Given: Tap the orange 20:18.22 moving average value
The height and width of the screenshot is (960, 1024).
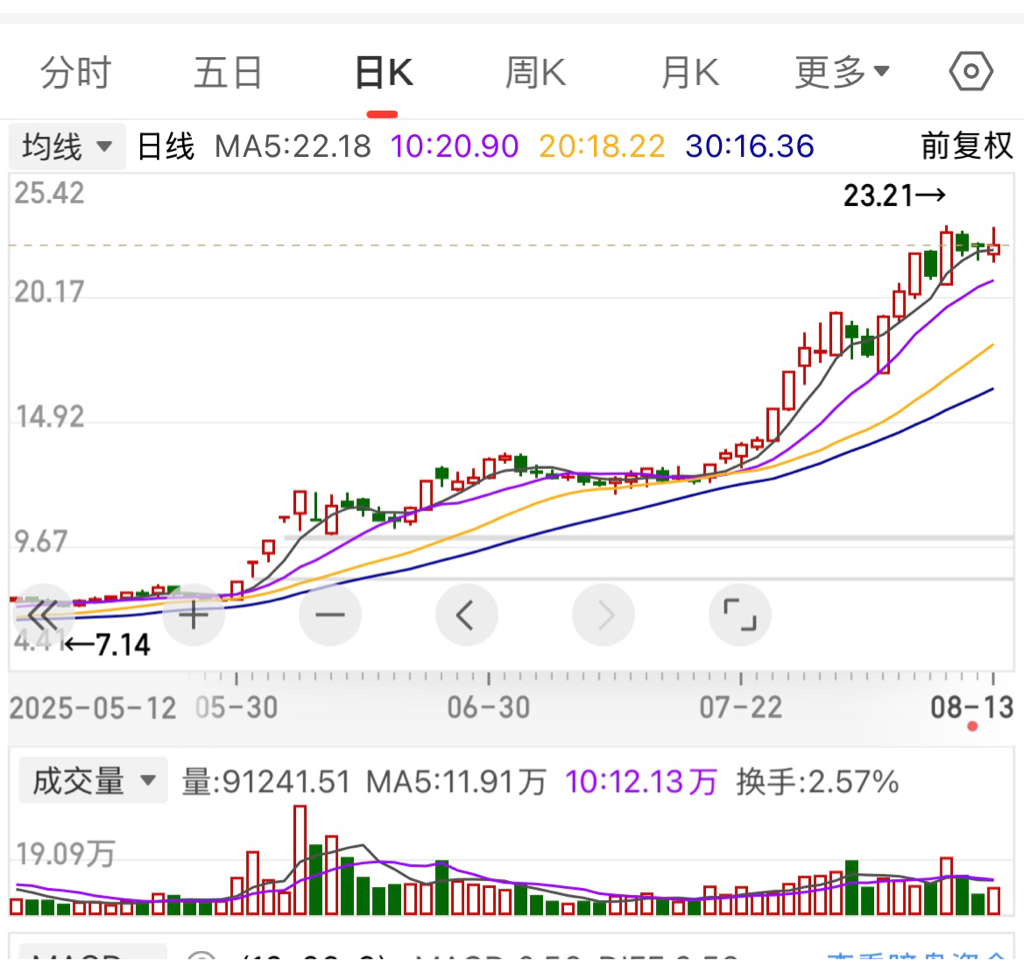Looking at the screenshot, I should pyautogui.click(x=602, y=146).
